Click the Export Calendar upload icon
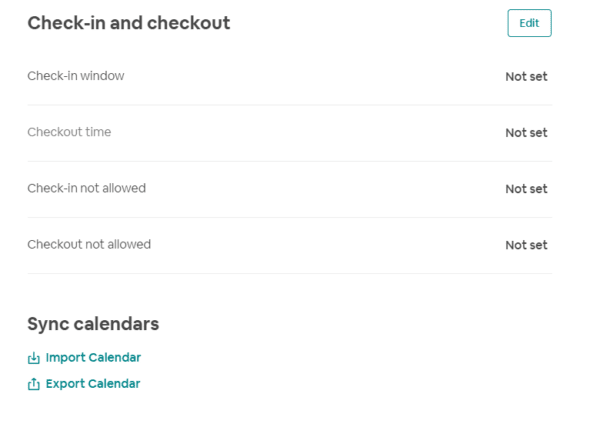The width and height of the screenshot is (600, 434). coord(34,384)
